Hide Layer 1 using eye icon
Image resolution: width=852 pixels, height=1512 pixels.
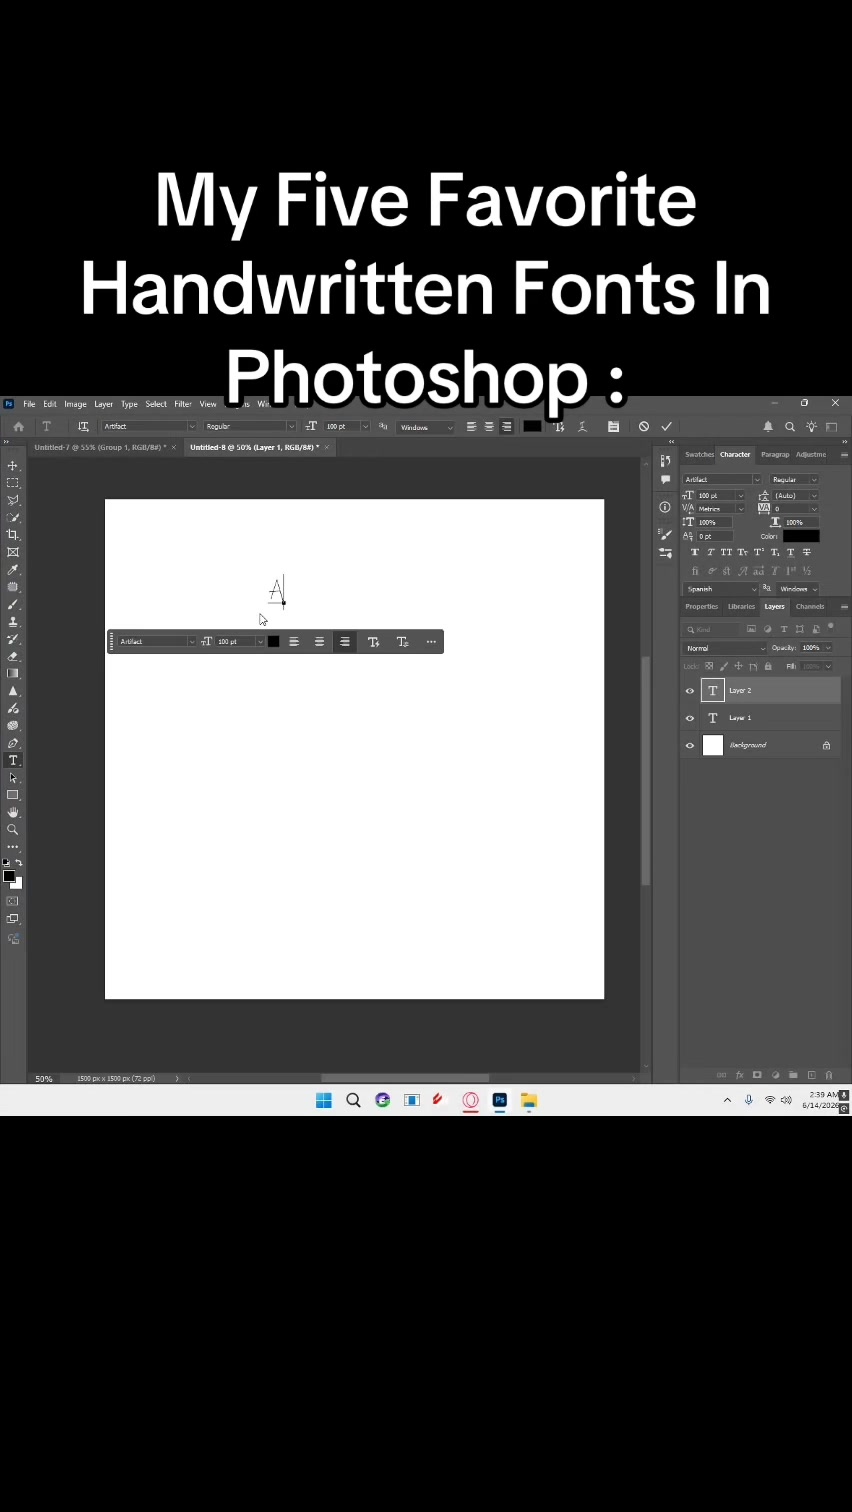tap(689, 718)
